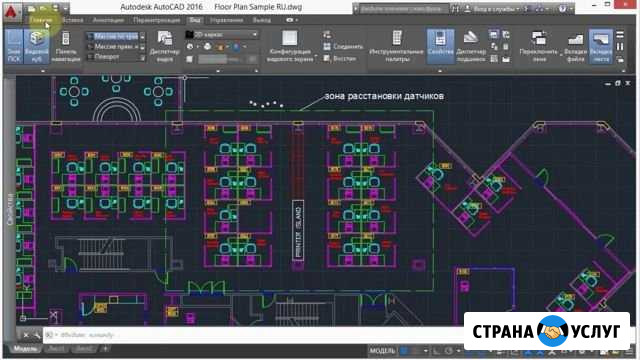Toggle the grid display in status bar
This screenshot has height=360, width=640.
[x=404, y=350]
